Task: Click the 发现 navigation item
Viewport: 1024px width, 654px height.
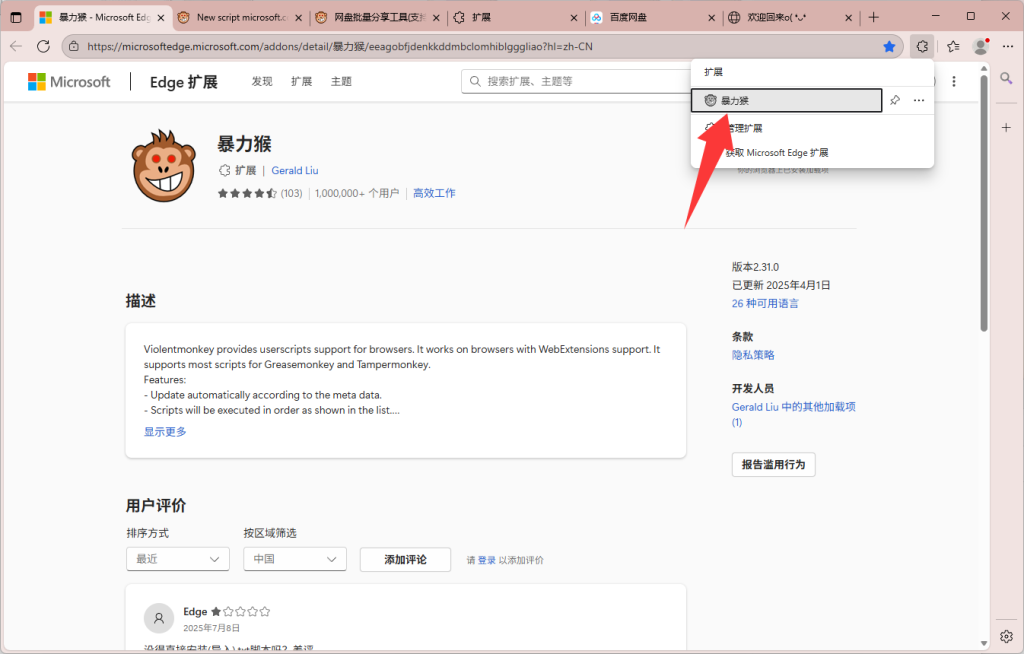Action: 261,81
